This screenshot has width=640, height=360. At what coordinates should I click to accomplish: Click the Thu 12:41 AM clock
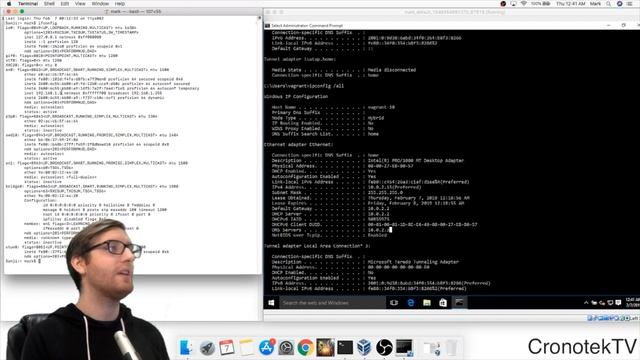[x=571, y=3]
